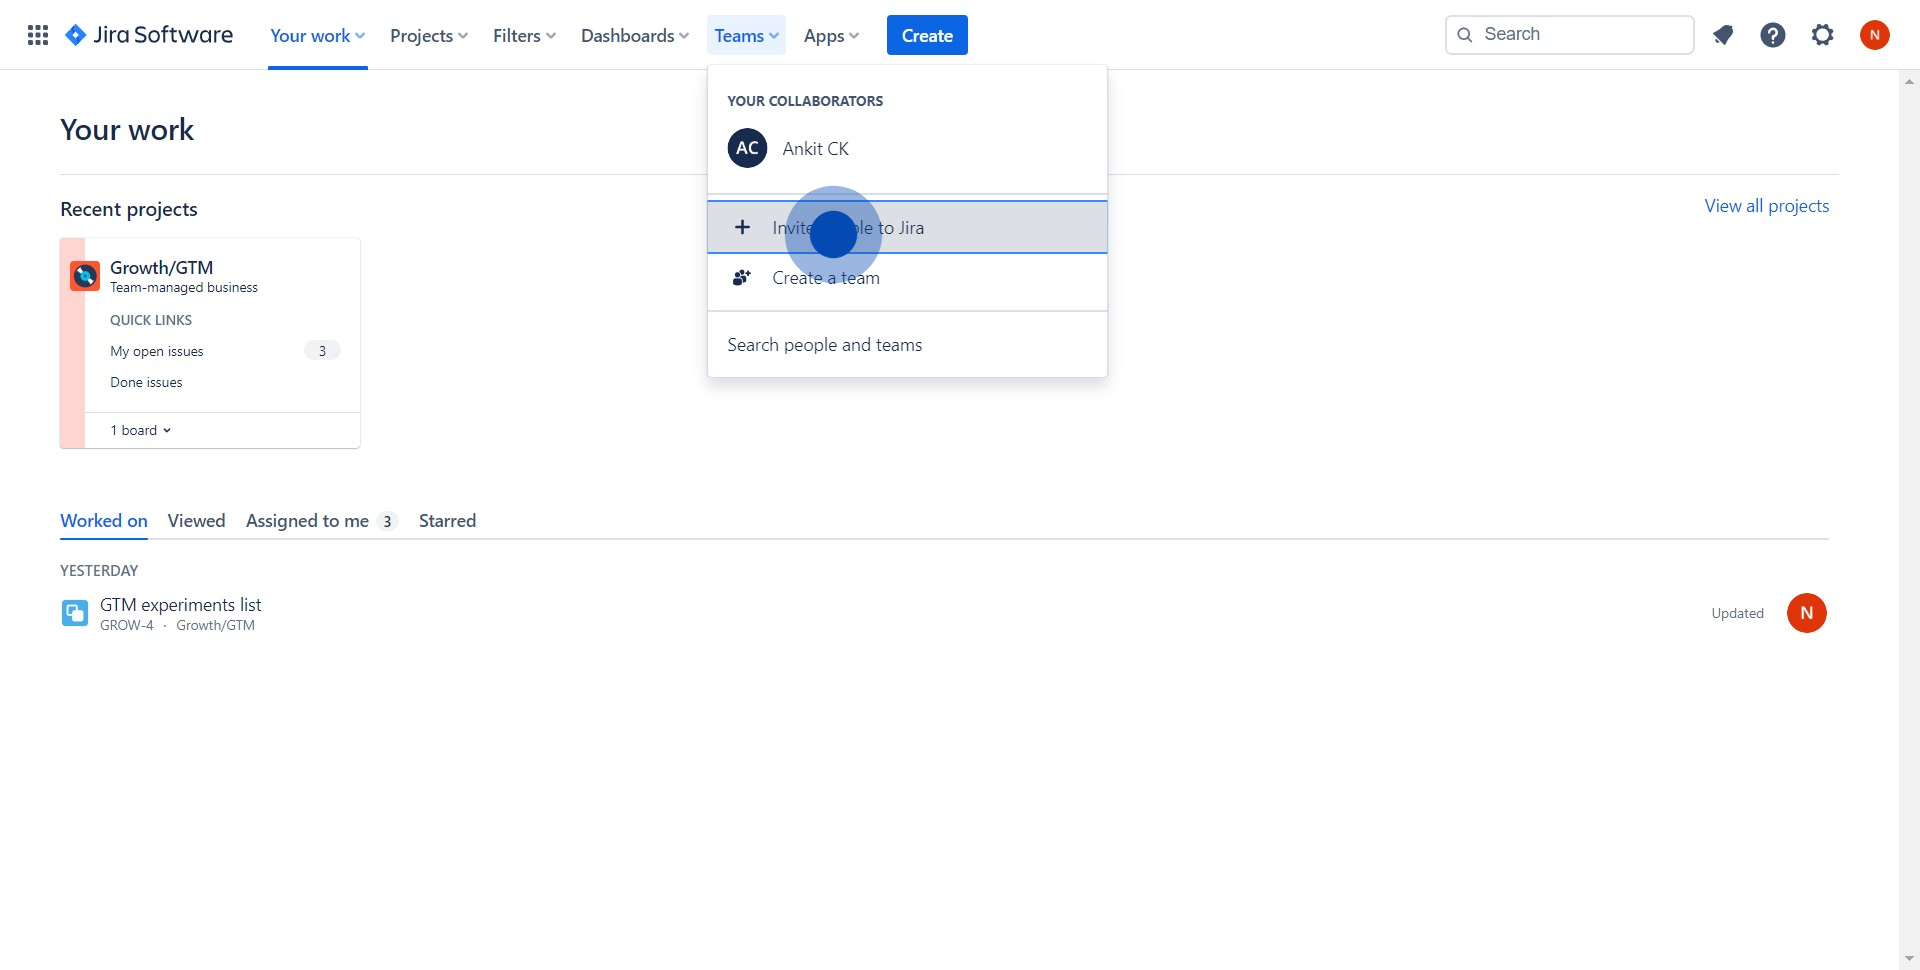This screenshot has width=1920, height=970.
Task: Click the Jira Software logo
Action: tap(149, 35)
